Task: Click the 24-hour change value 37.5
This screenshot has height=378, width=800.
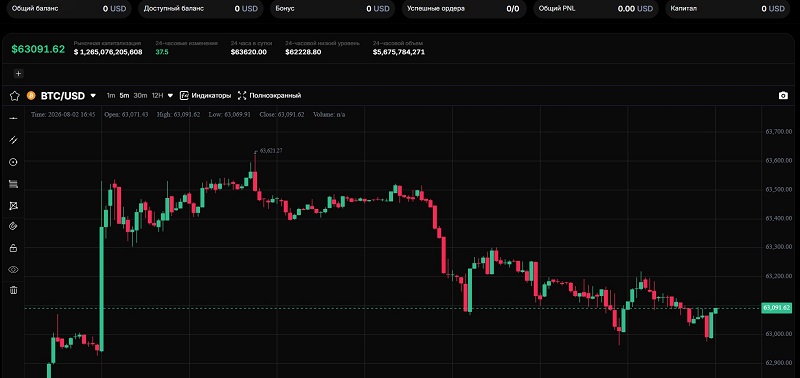Action: pyautogui.click(x=162, y=52)
